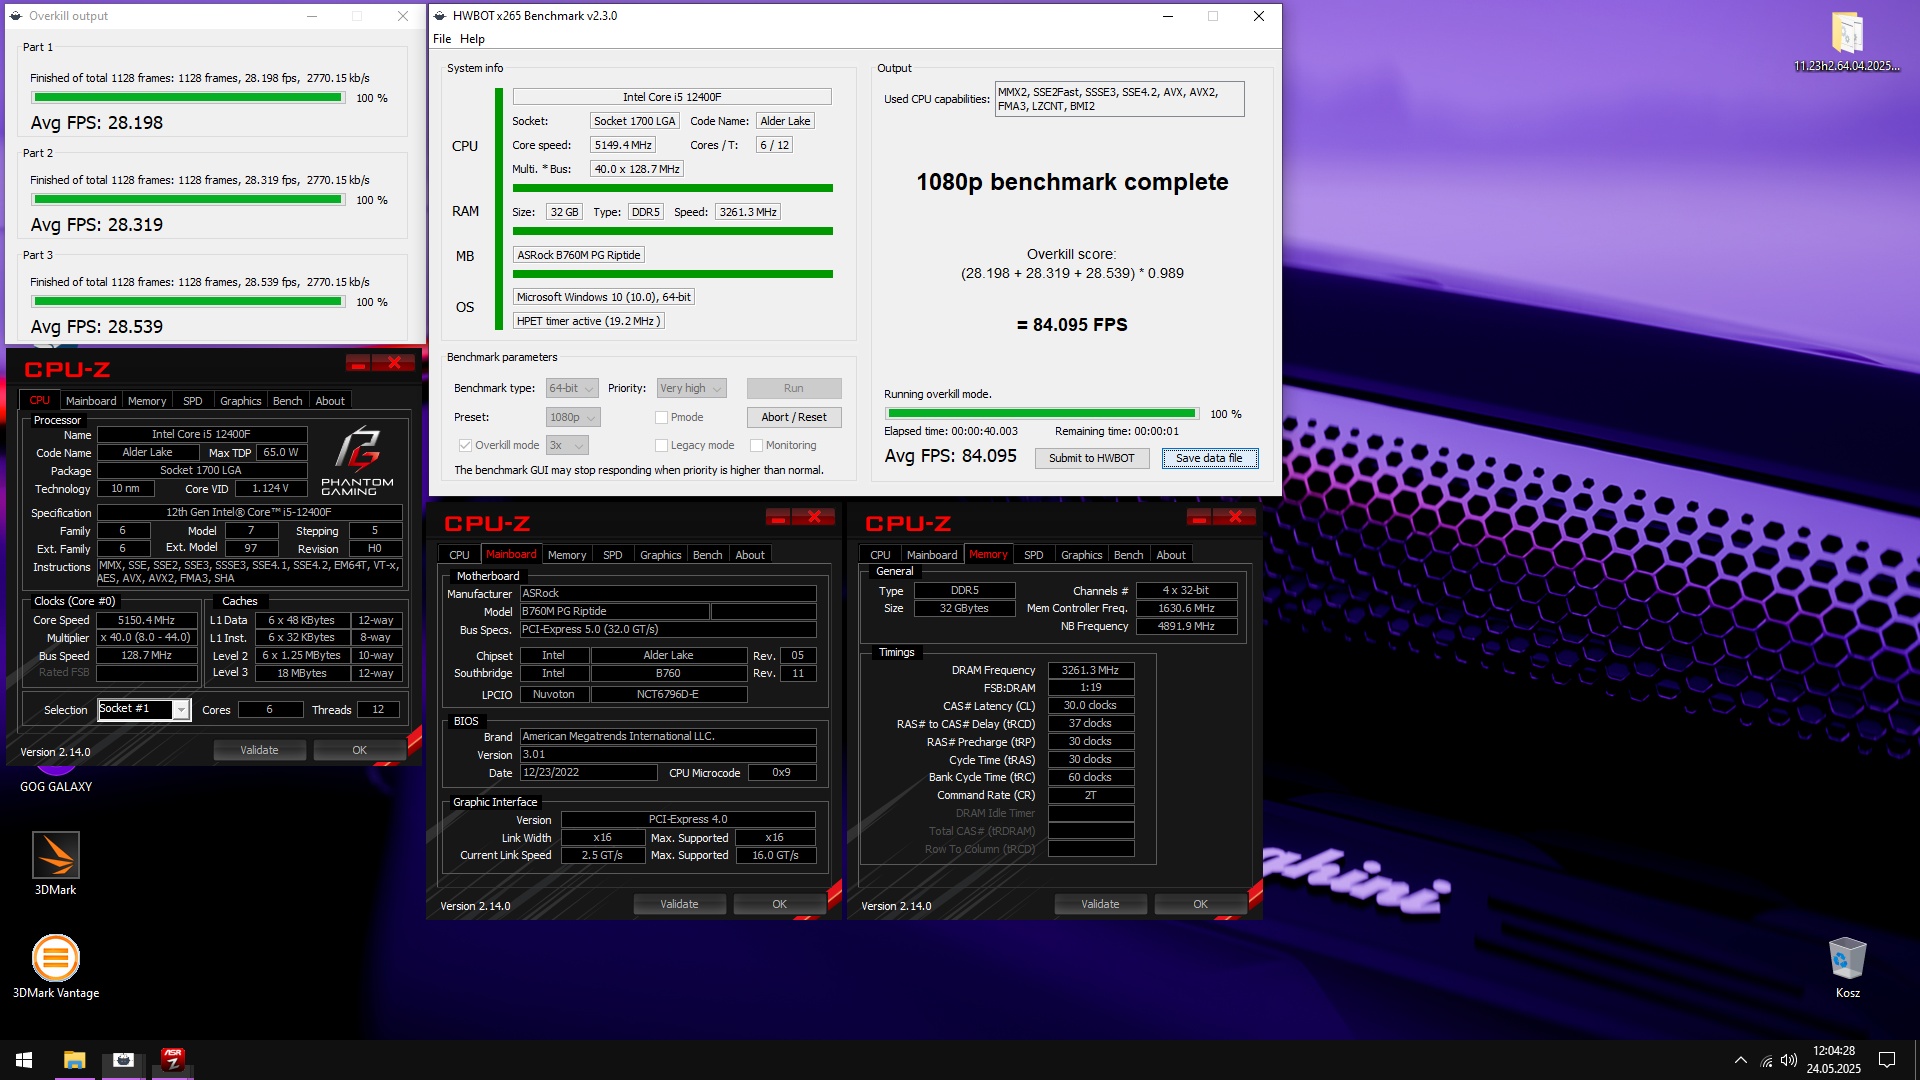This screenshot has width=1920, height=1080.
Task: Select the ASRock CPU-Z taskbar icon
Action: tap(173, 1060)
